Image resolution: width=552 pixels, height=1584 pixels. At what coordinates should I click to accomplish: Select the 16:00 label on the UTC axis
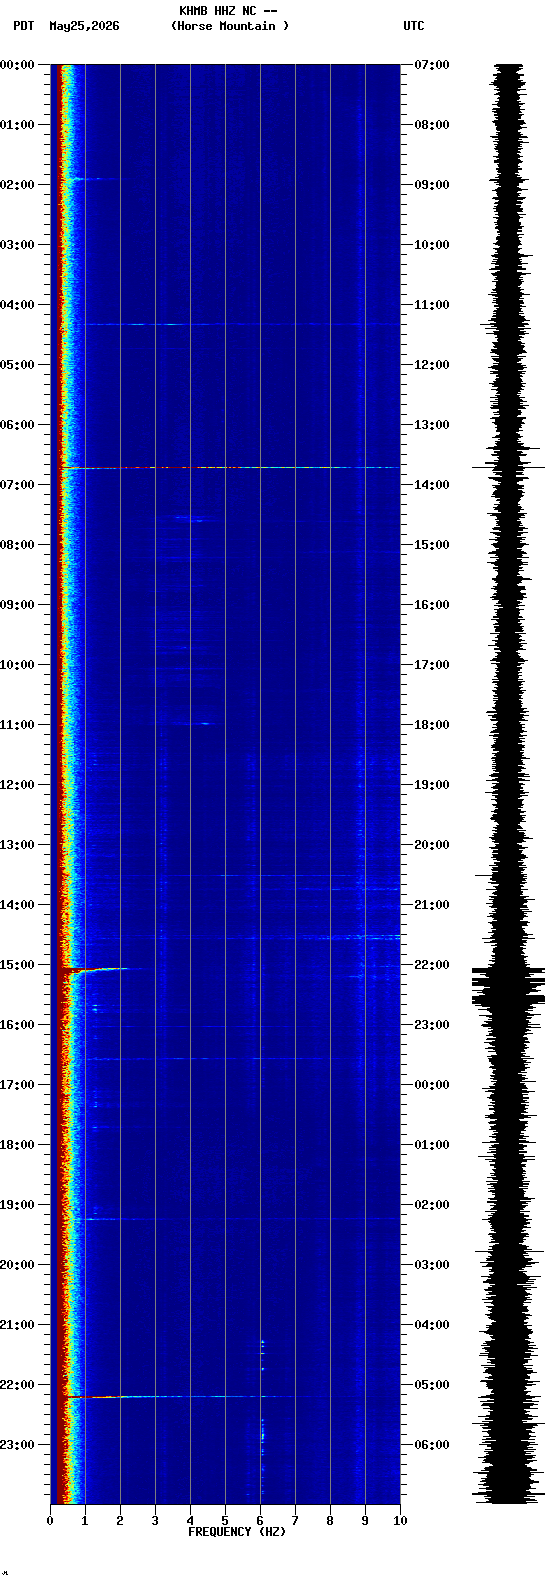coord(432,605)
